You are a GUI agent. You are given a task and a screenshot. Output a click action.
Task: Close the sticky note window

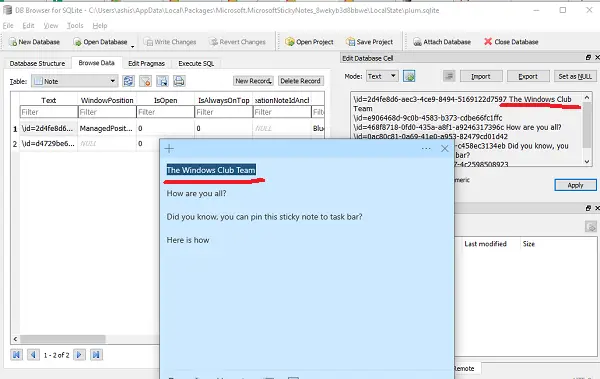point(444,149)
